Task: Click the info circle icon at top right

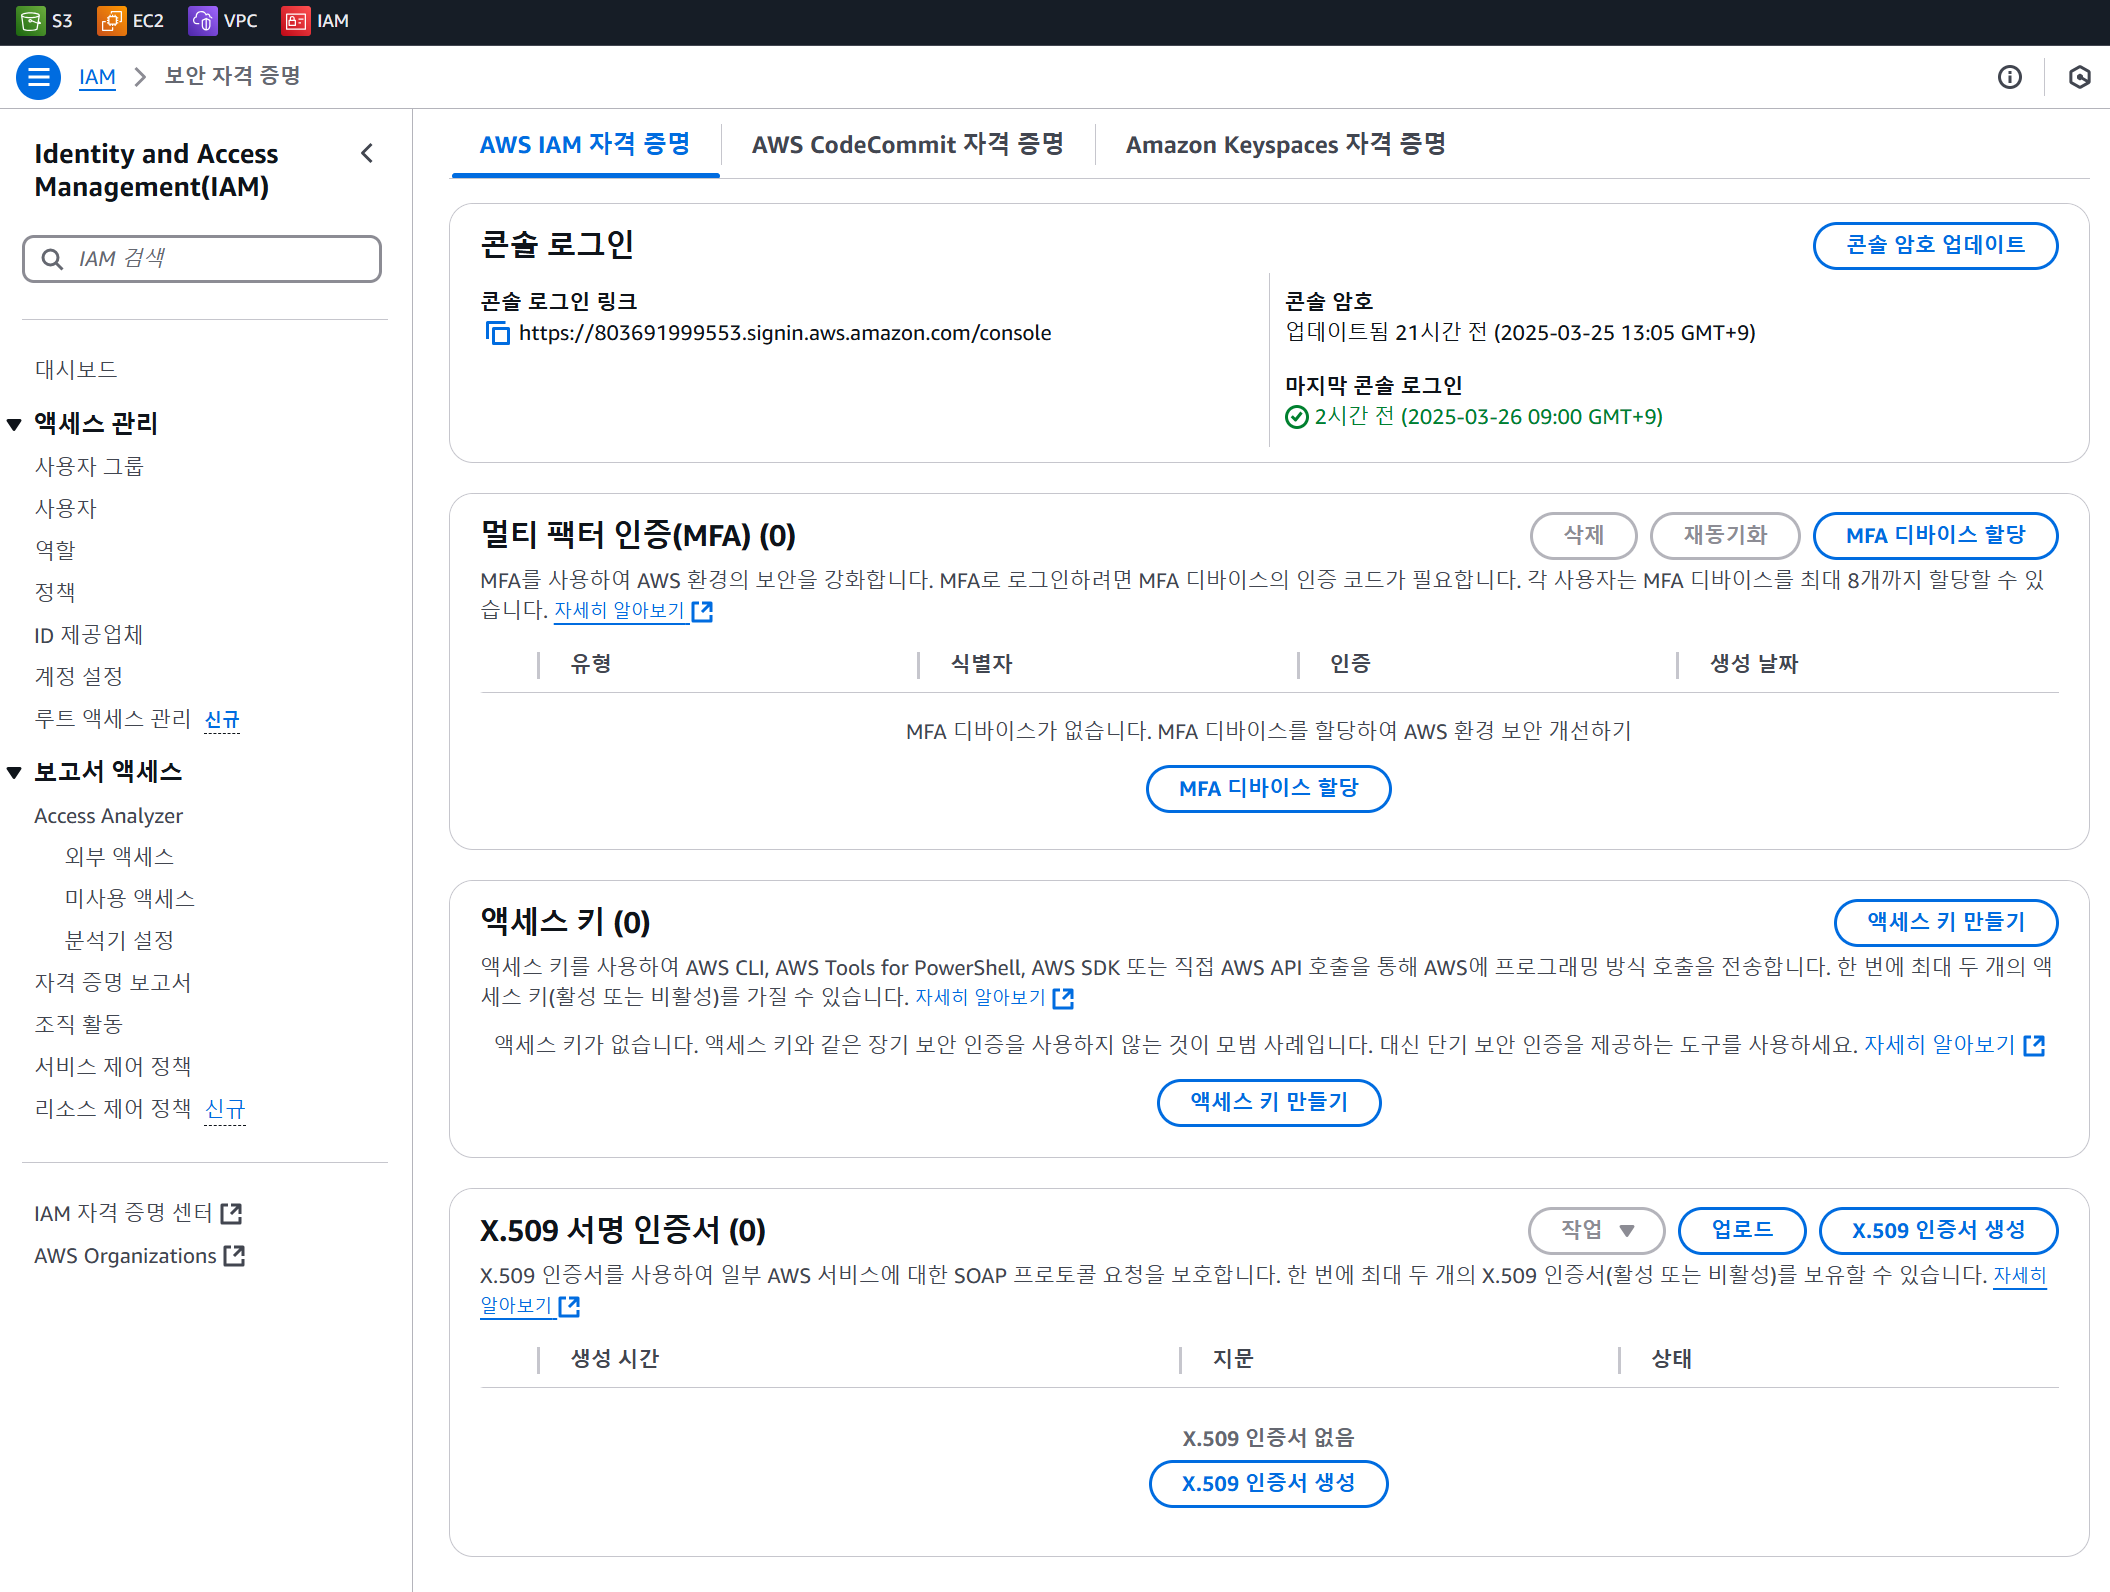Action: click(x=2009, y=77)
